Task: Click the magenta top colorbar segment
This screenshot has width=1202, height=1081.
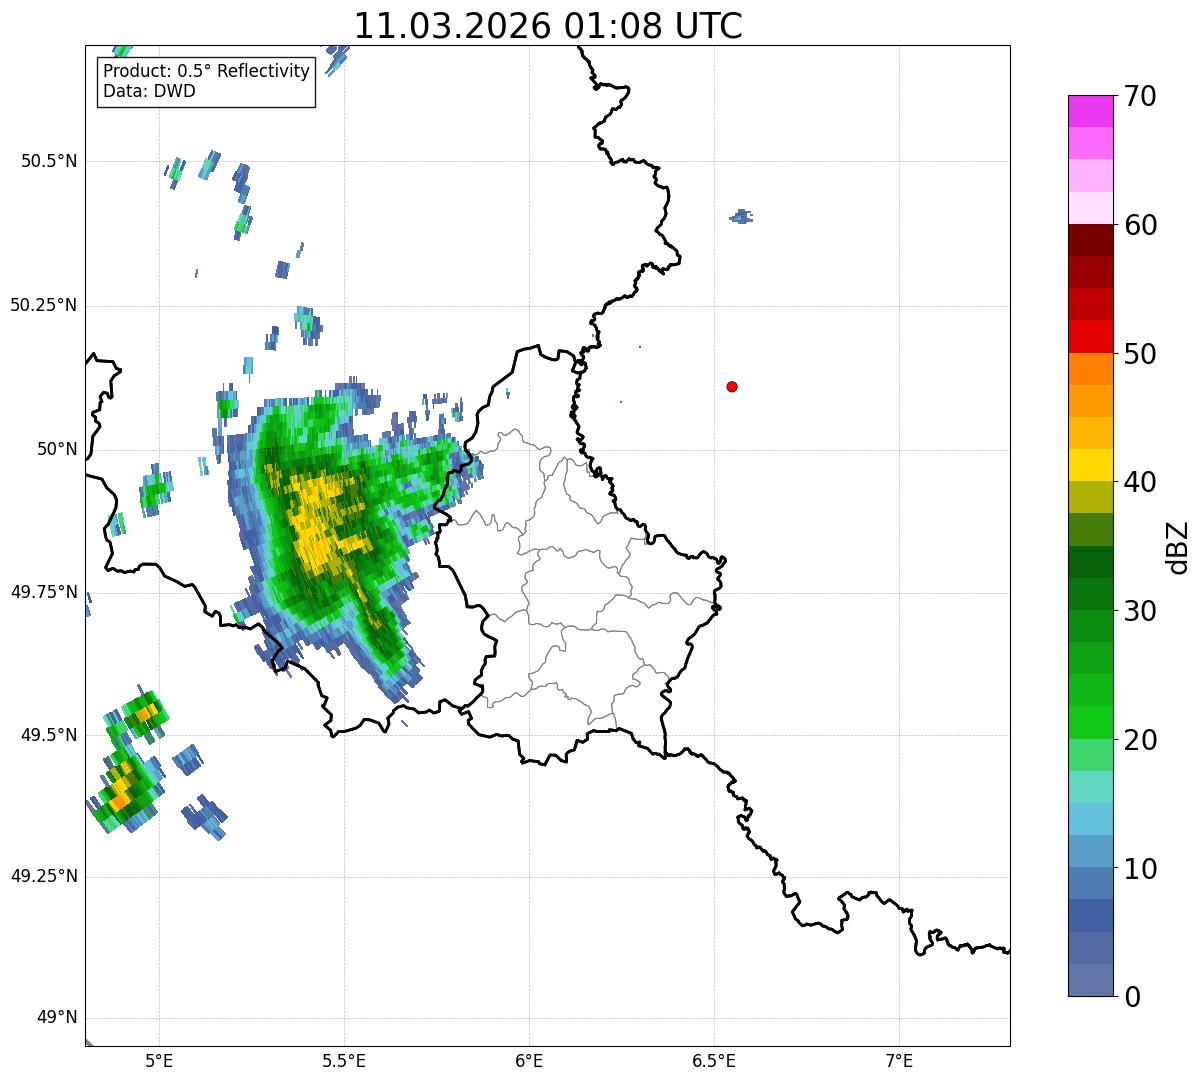Action: pyautogui.click(x=1091, y=111)
